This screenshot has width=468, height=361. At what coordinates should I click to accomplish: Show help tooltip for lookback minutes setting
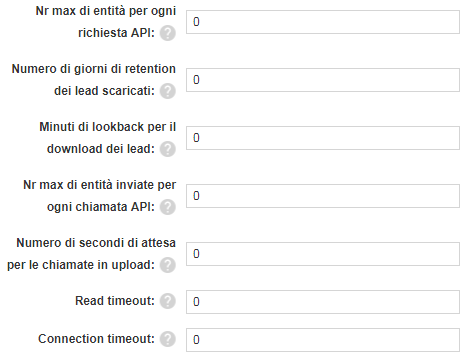[x=167, y=149]
